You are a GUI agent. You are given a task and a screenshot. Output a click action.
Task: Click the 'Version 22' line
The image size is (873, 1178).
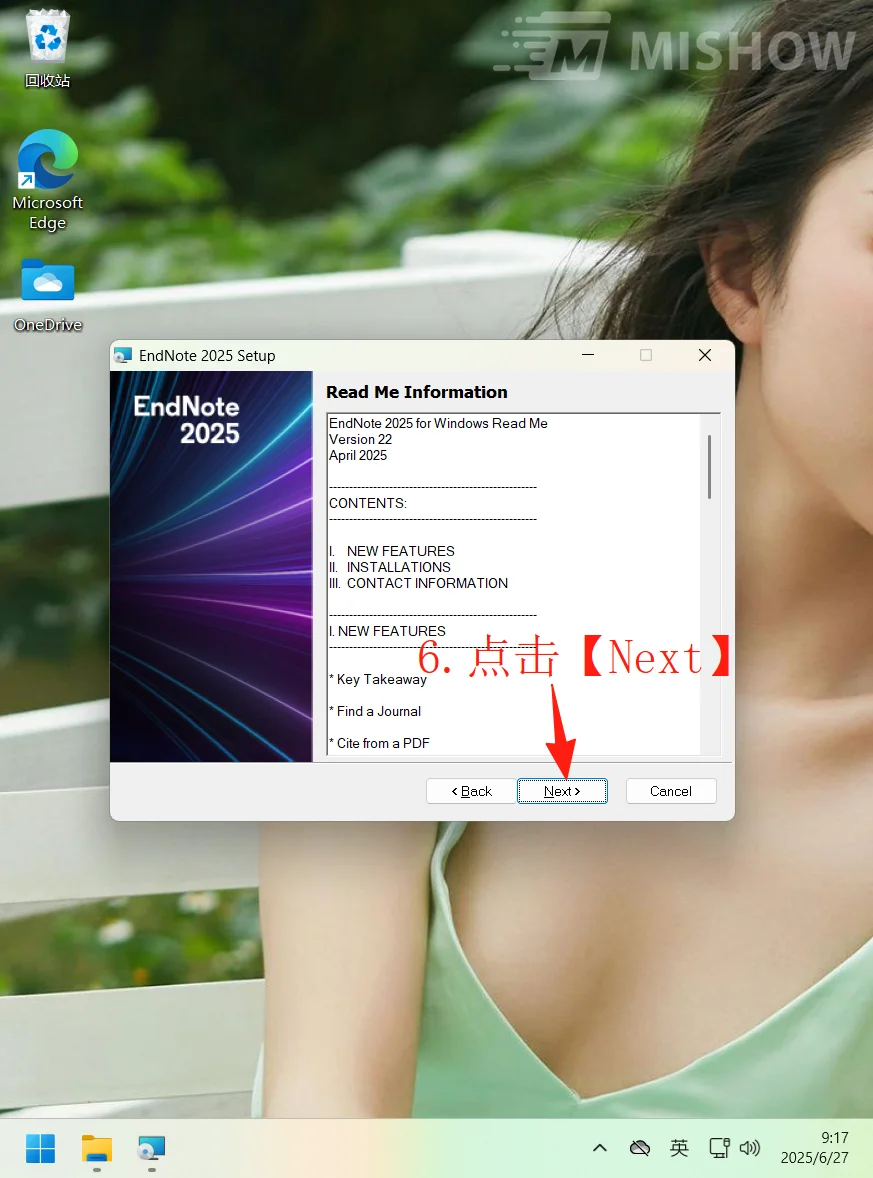click(x=361, y=439)
